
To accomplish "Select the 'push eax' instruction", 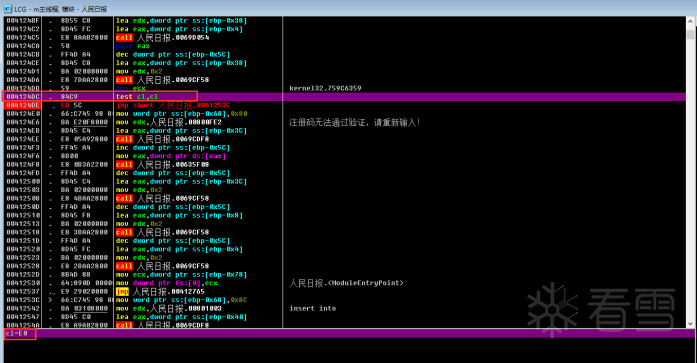I will tap(132, 46).
